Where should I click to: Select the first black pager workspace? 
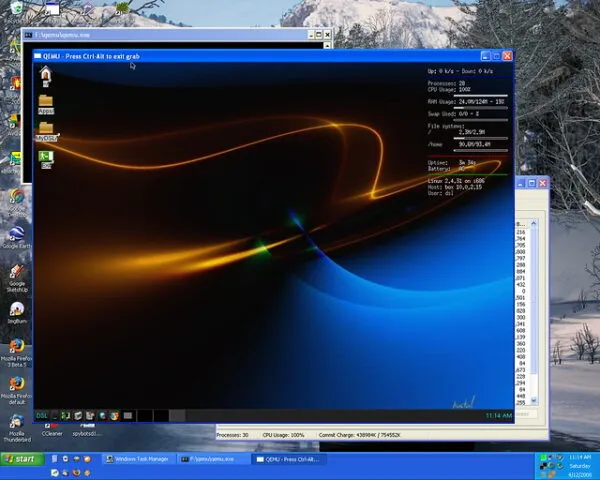[x=145, y=416]
